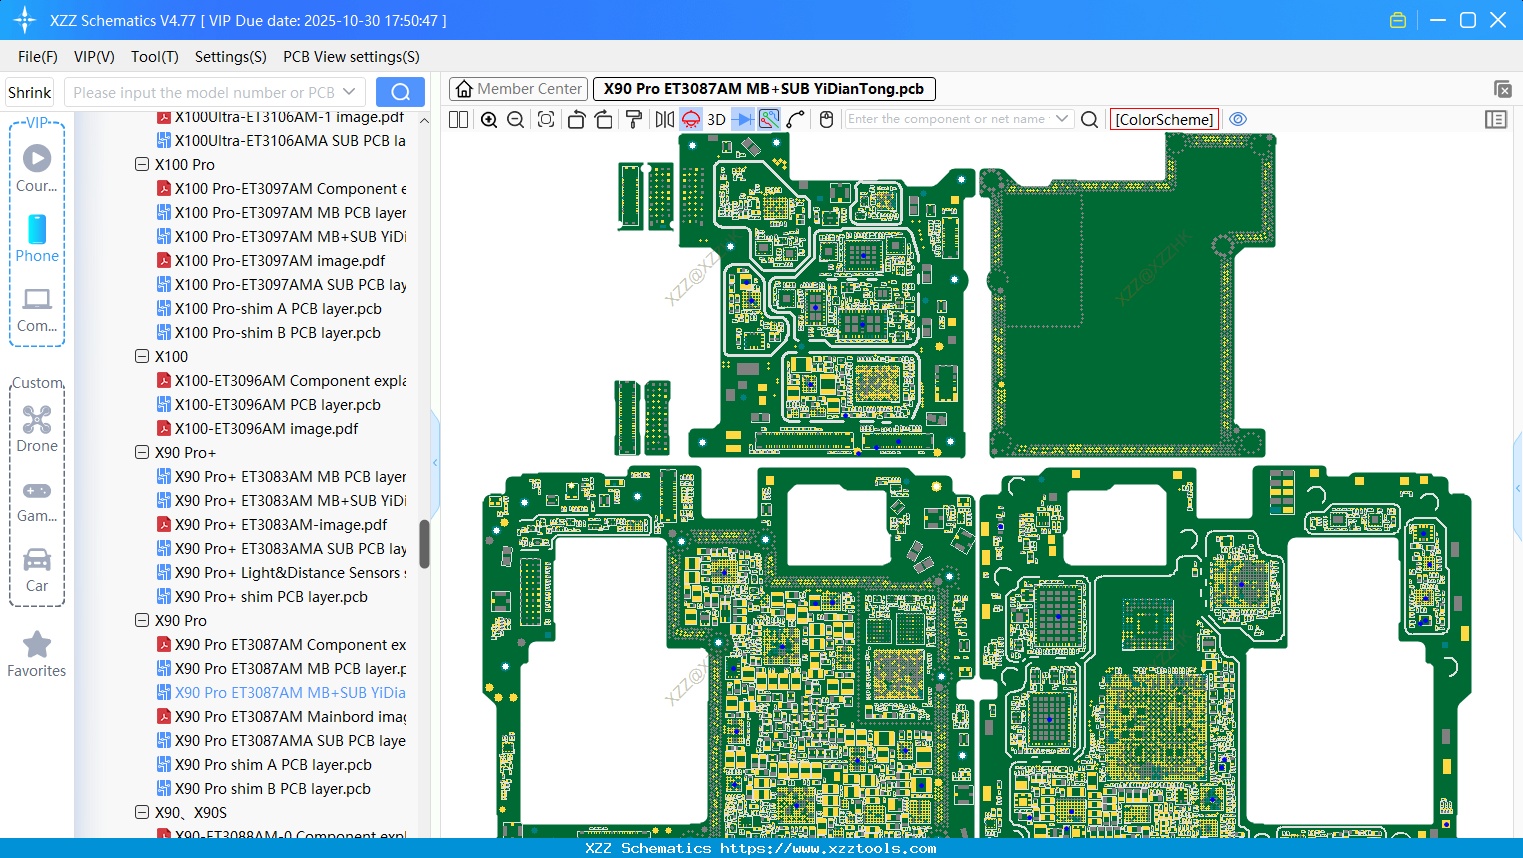Rotate the board clockwise
This screenshot has height=858, width=1523.
click(603, 119)
